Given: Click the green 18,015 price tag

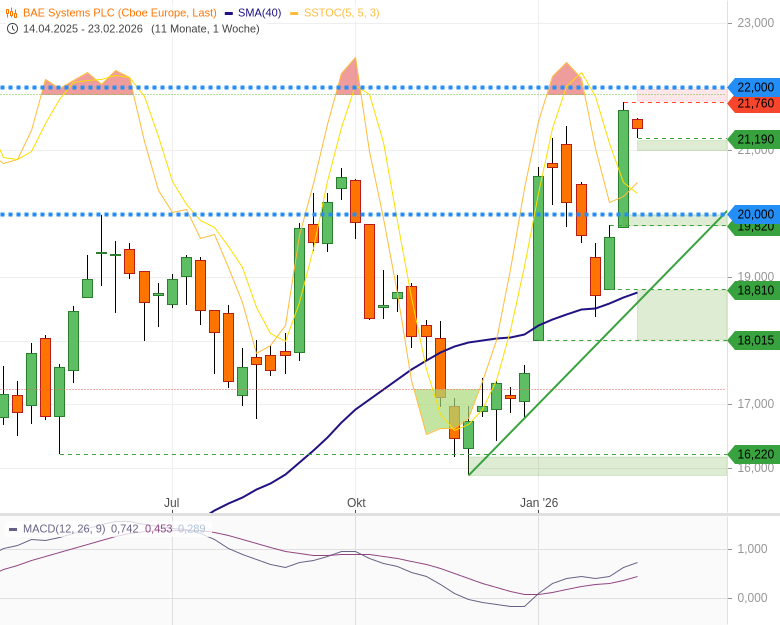Looking at the screenshot, I should coord(755,340).
